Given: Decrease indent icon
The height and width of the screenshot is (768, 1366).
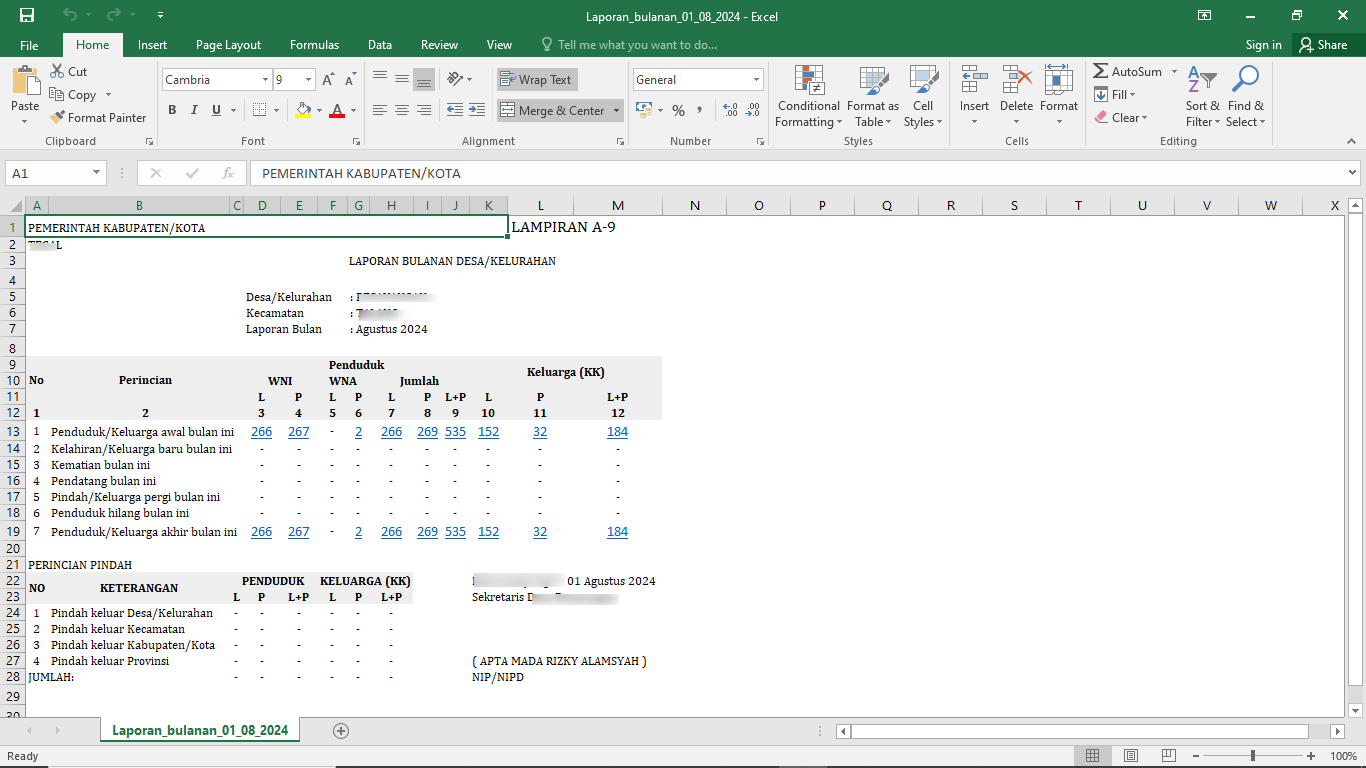Looking at the screenshot, I should 455,110.
